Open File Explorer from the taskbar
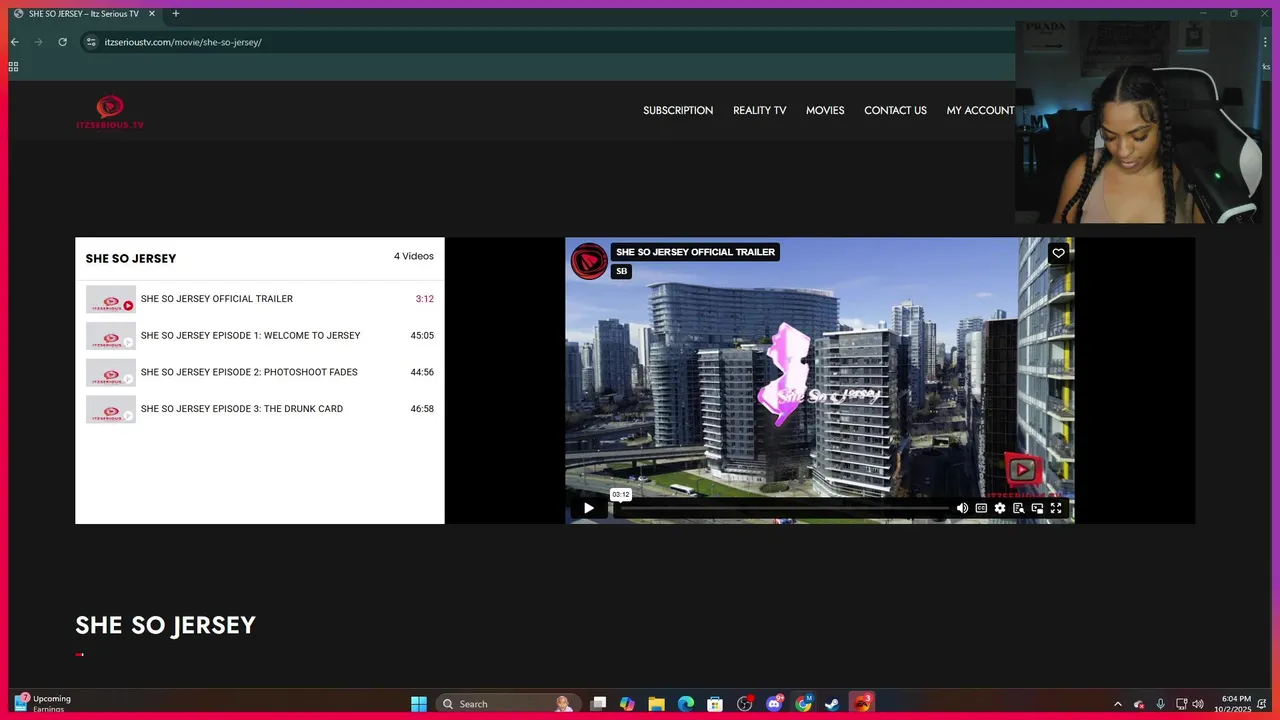Screen dimensions: 1280x720 point(656,704)
